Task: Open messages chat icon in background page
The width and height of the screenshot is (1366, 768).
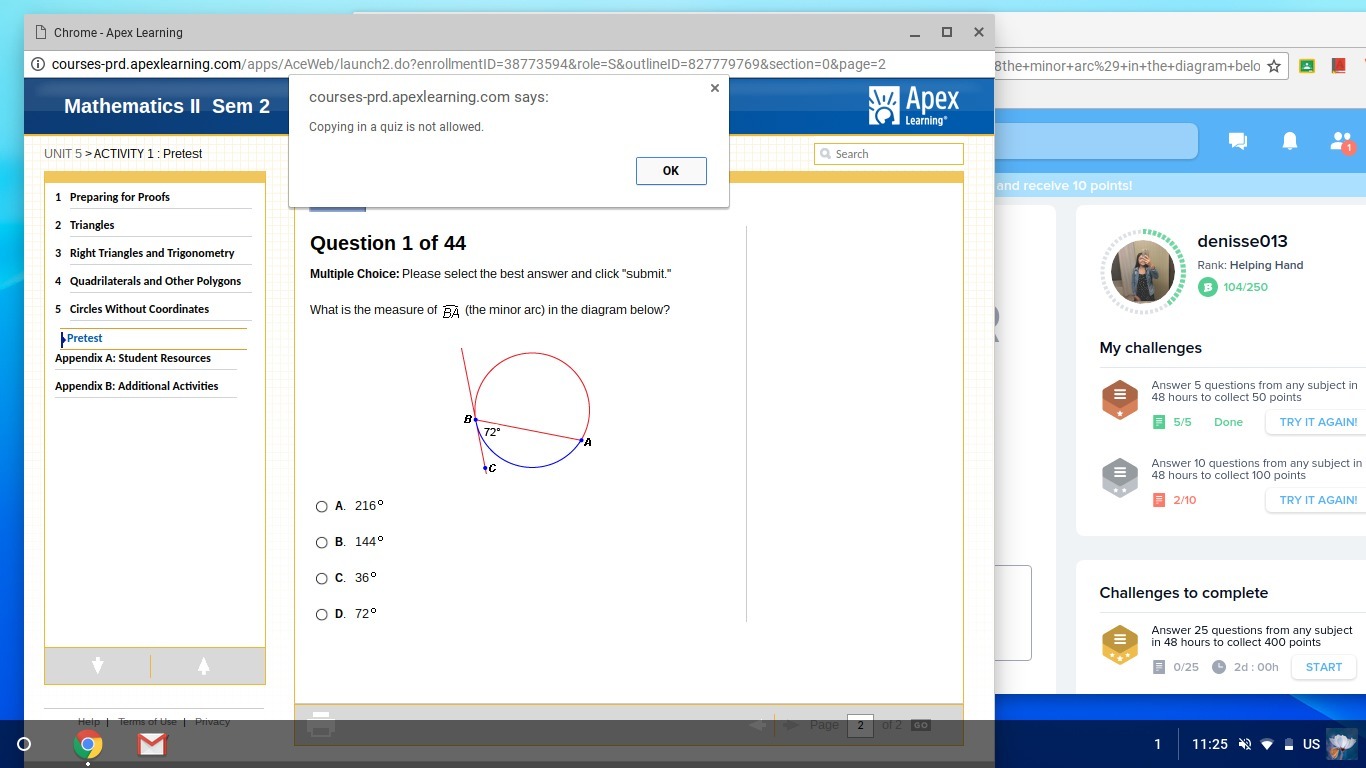Action: click(x=1238, y=142)
